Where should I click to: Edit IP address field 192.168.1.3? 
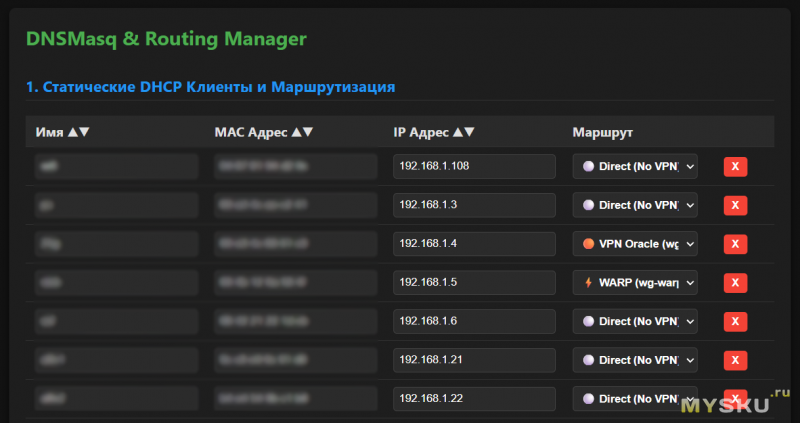pos(474,205)
